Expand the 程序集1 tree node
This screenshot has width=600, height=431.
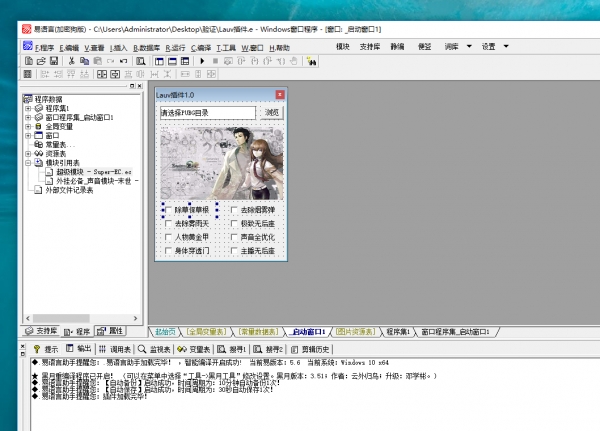pyautogui.click(x=28, y=108)
